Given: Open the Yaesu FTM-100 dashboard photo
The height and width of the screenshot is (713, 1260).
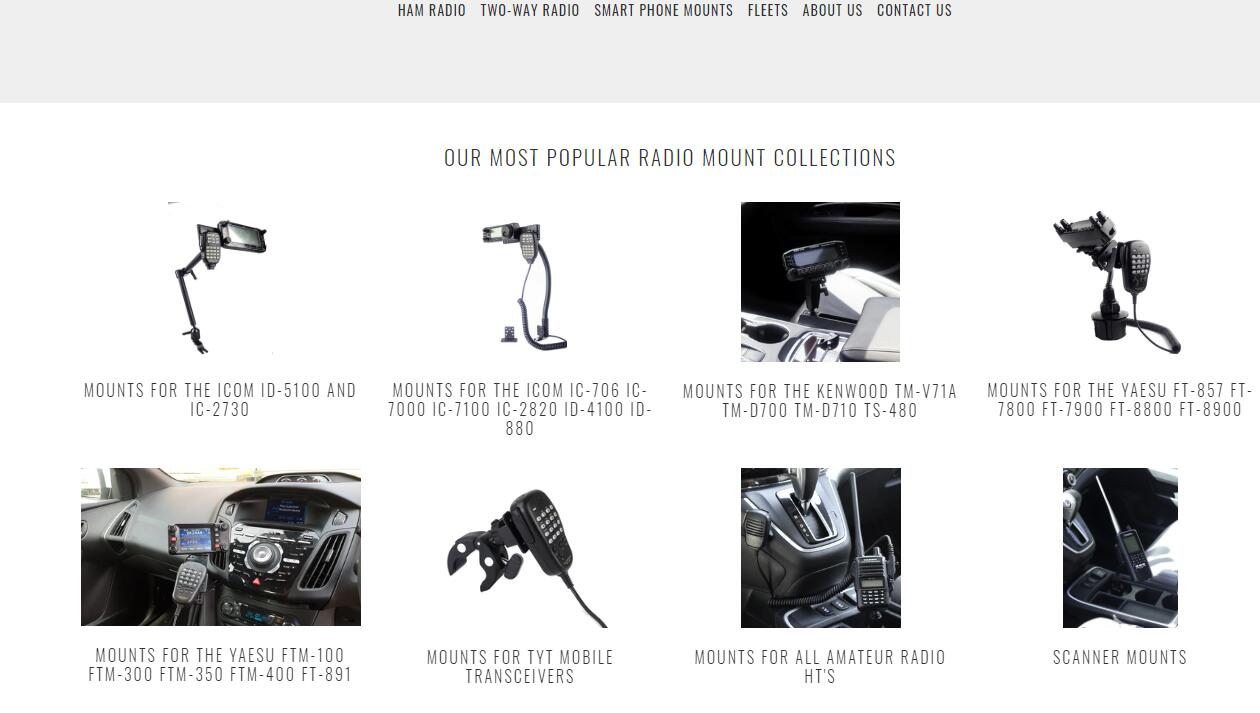Looking at the screenshot, I should pos(221,547).
